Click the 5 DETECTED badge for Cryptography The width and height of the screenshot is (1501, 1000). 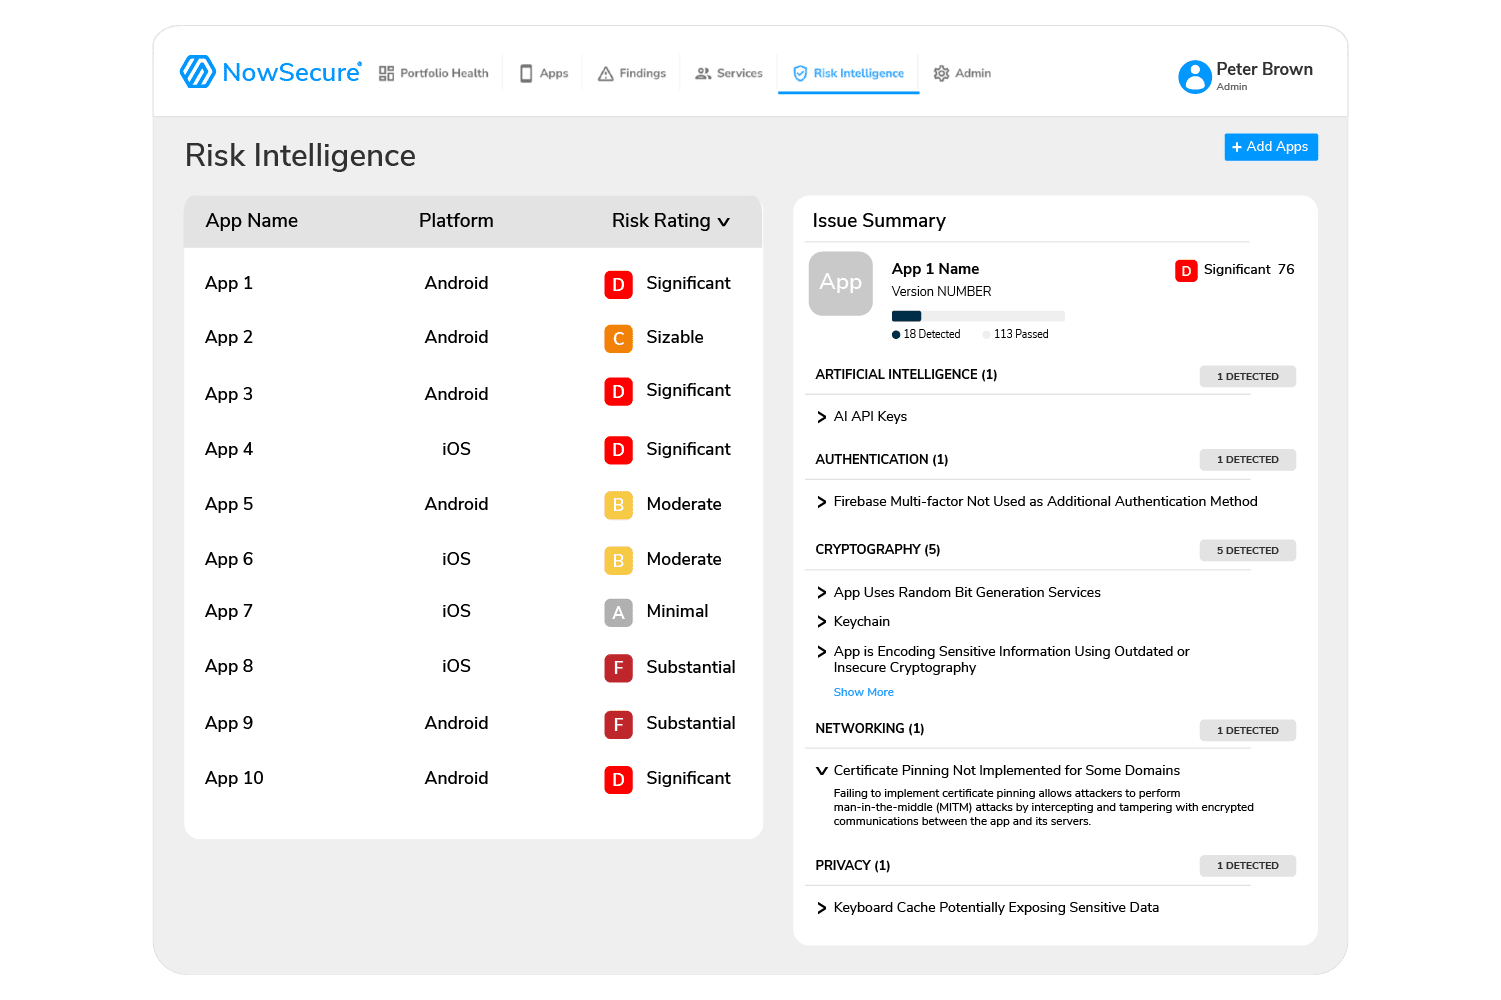point(1248,551)
